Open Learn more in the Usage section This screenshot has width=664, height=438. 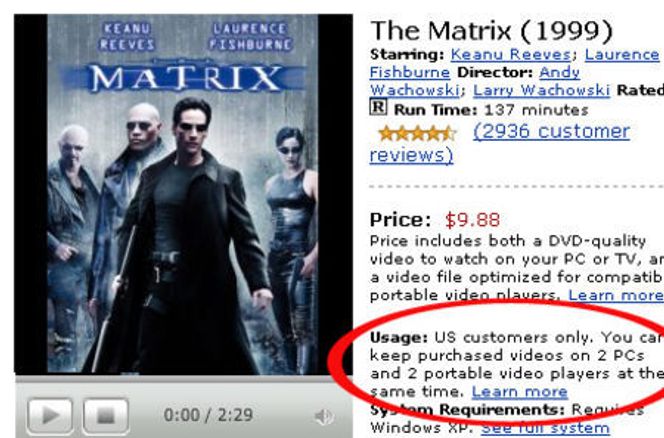coord(520,392)
